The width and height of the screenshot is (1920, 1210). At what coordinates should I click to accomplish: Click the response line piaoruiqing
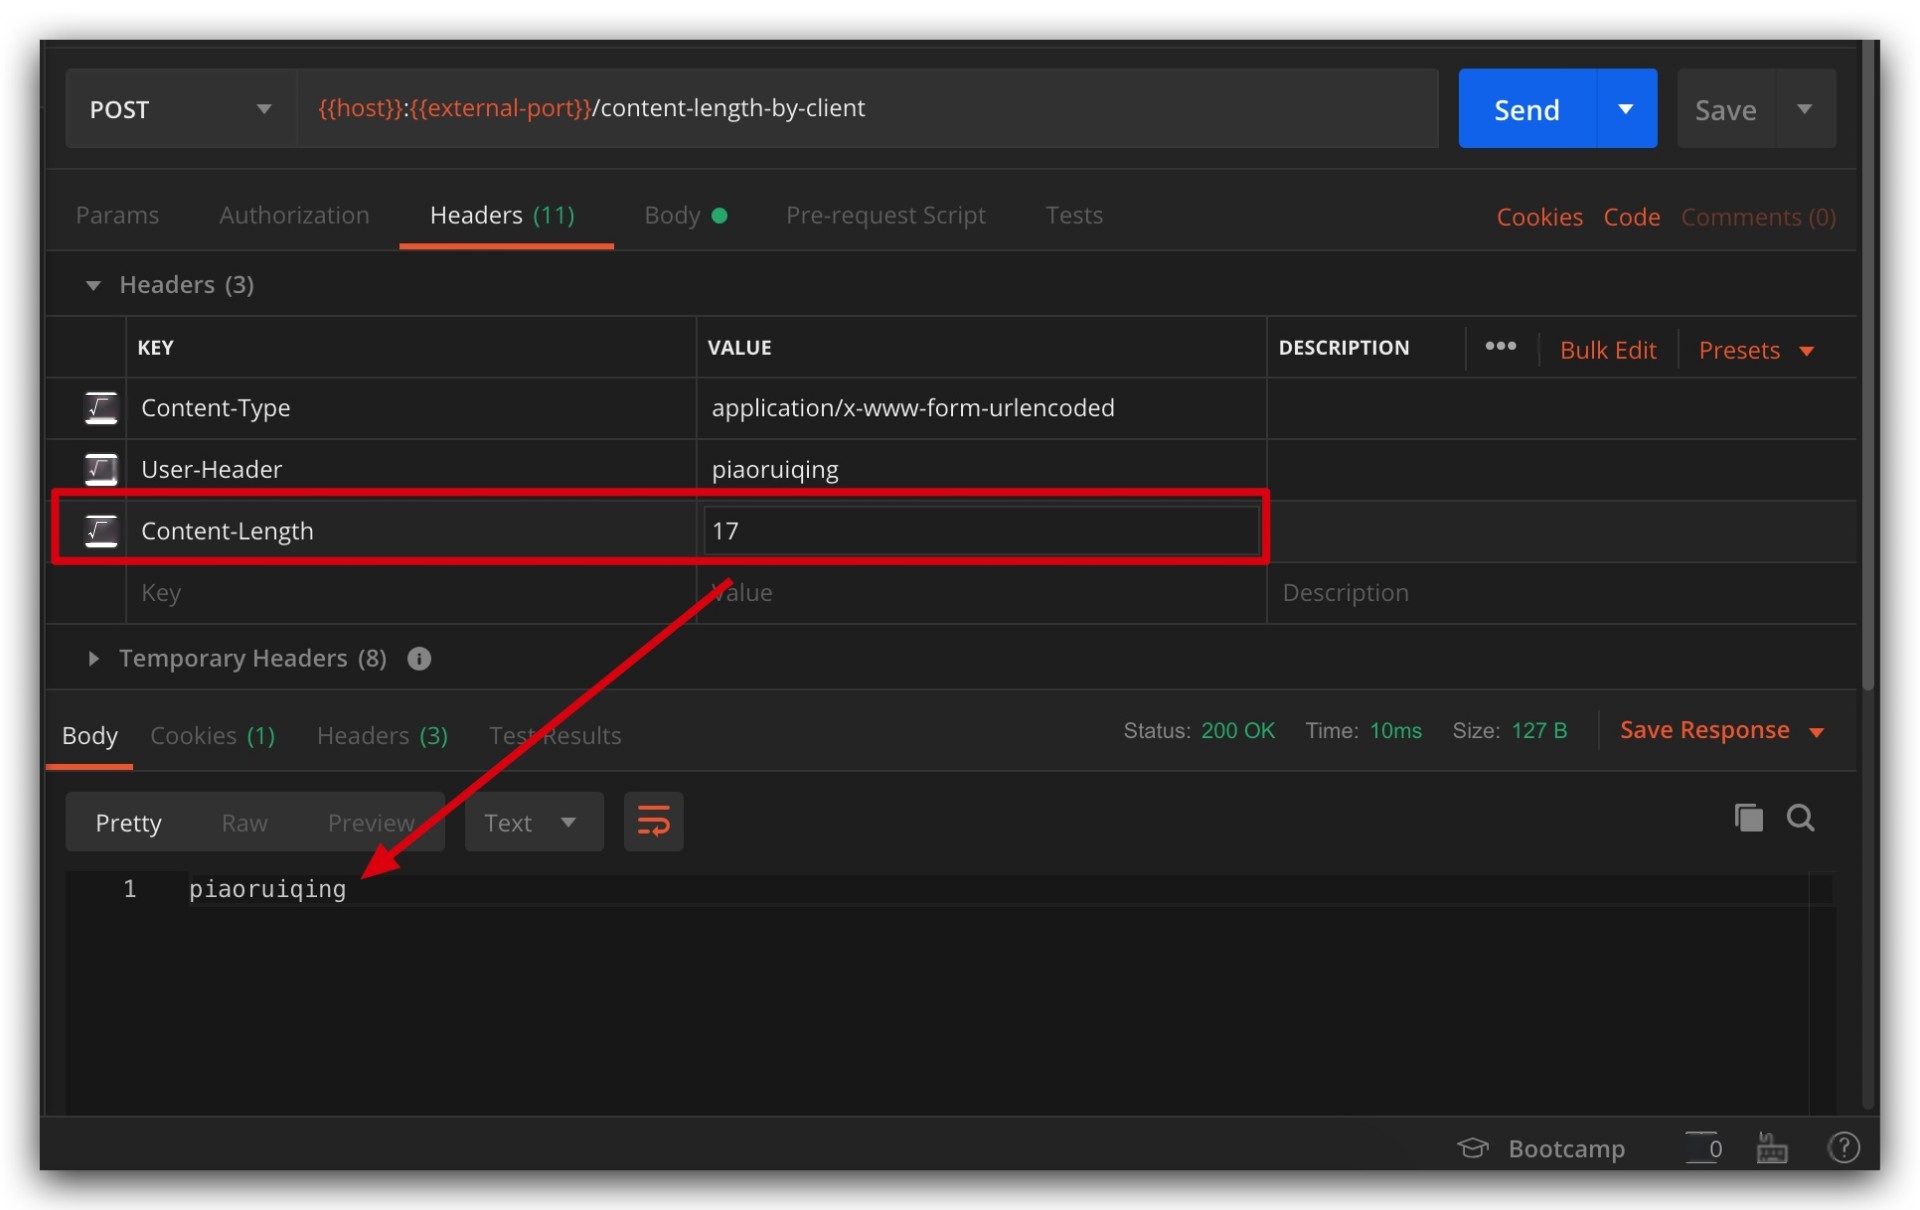[267, 889]
